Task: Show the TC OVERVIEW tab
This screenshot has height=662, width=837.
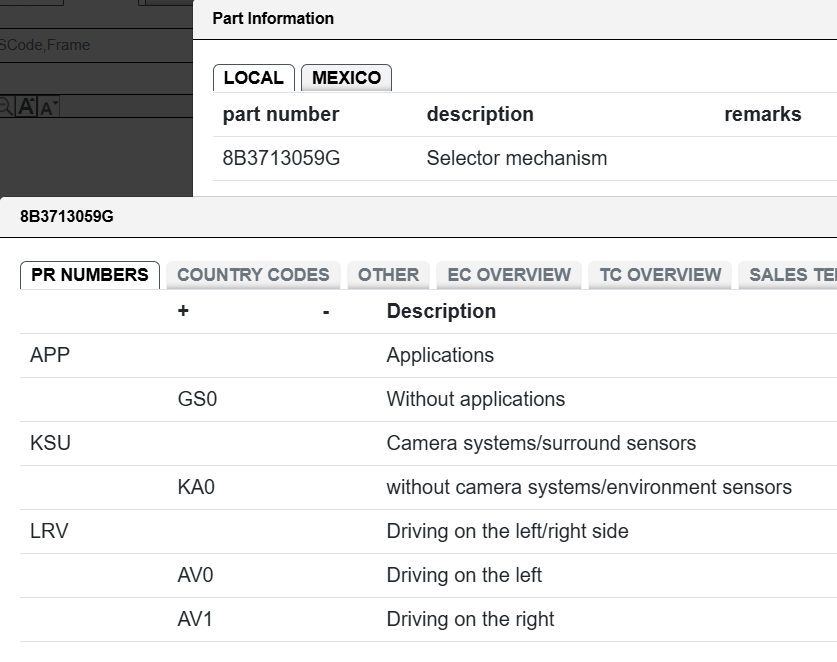Action: pyautogui.click(x=660, y=275)
